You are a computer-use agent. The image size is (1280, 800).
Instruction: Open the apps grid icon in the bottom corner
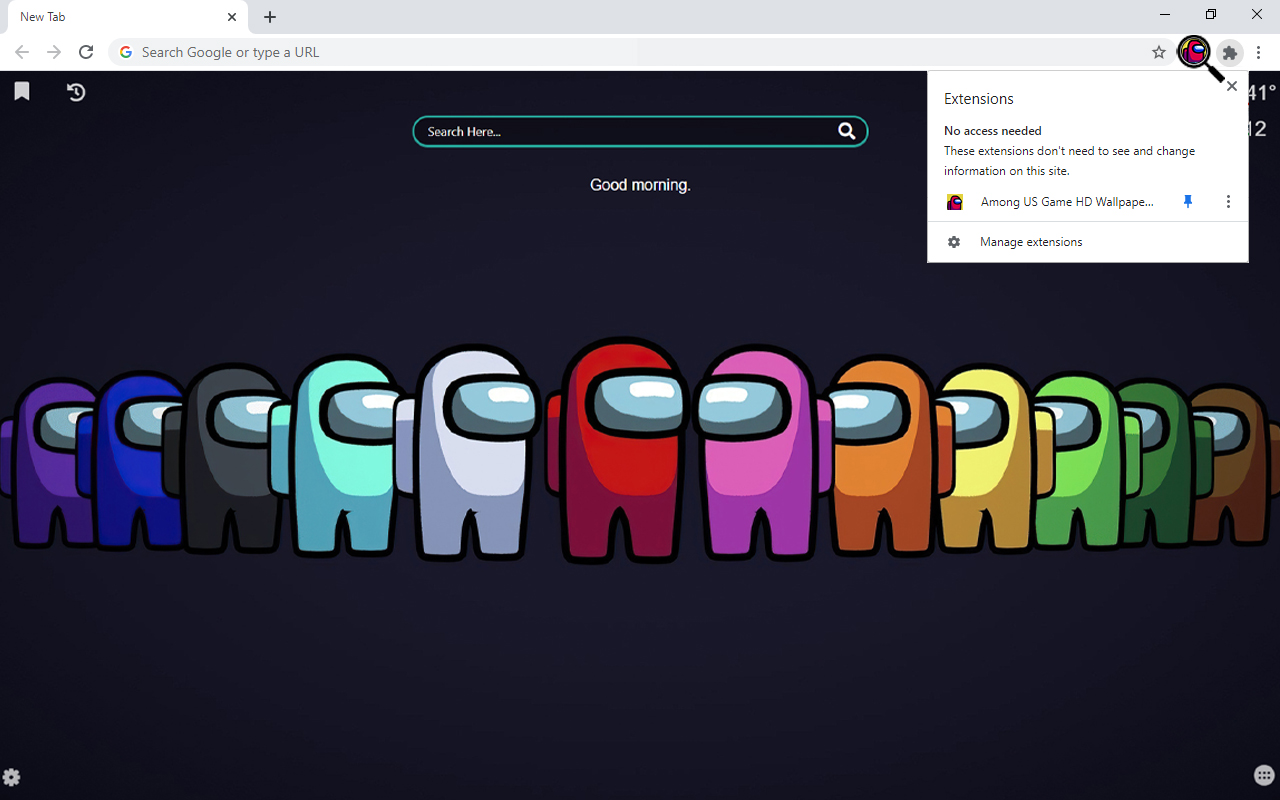[1264, 775]
